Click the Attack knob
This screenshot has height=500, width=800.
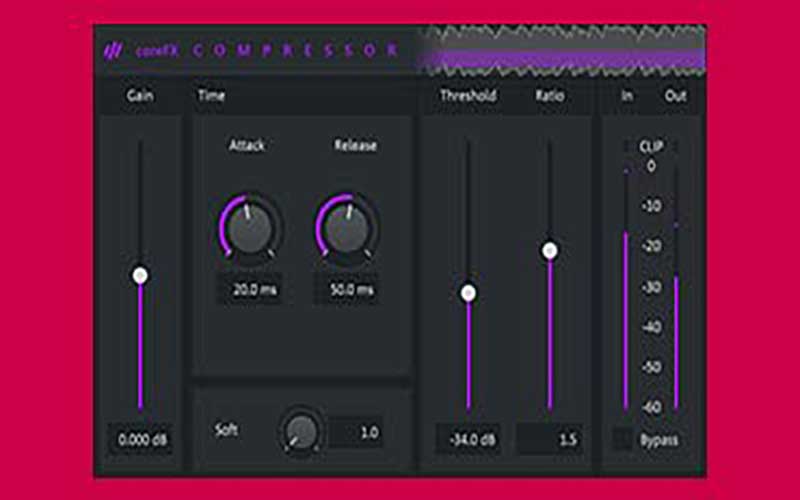(249, 228)
